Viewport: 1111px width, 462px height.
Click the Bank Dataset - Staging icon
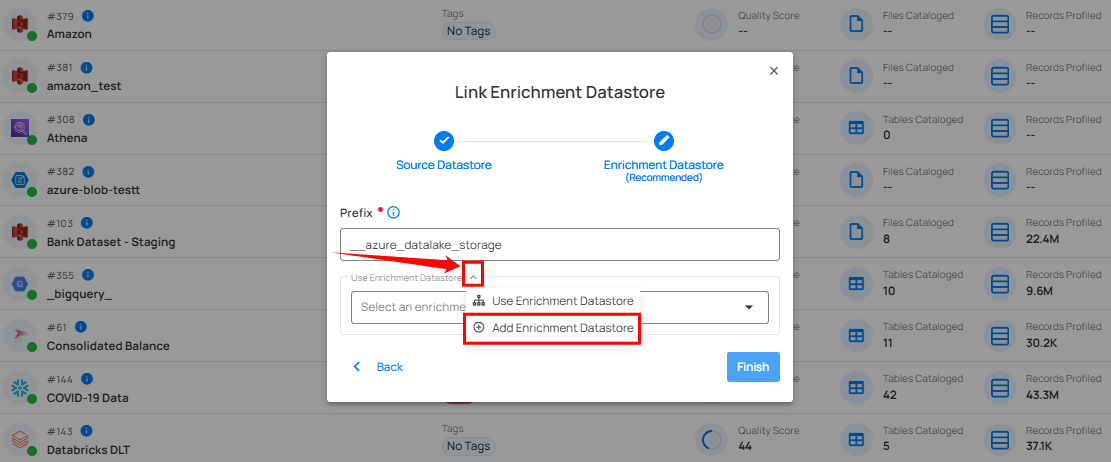[x=18, y=232]
